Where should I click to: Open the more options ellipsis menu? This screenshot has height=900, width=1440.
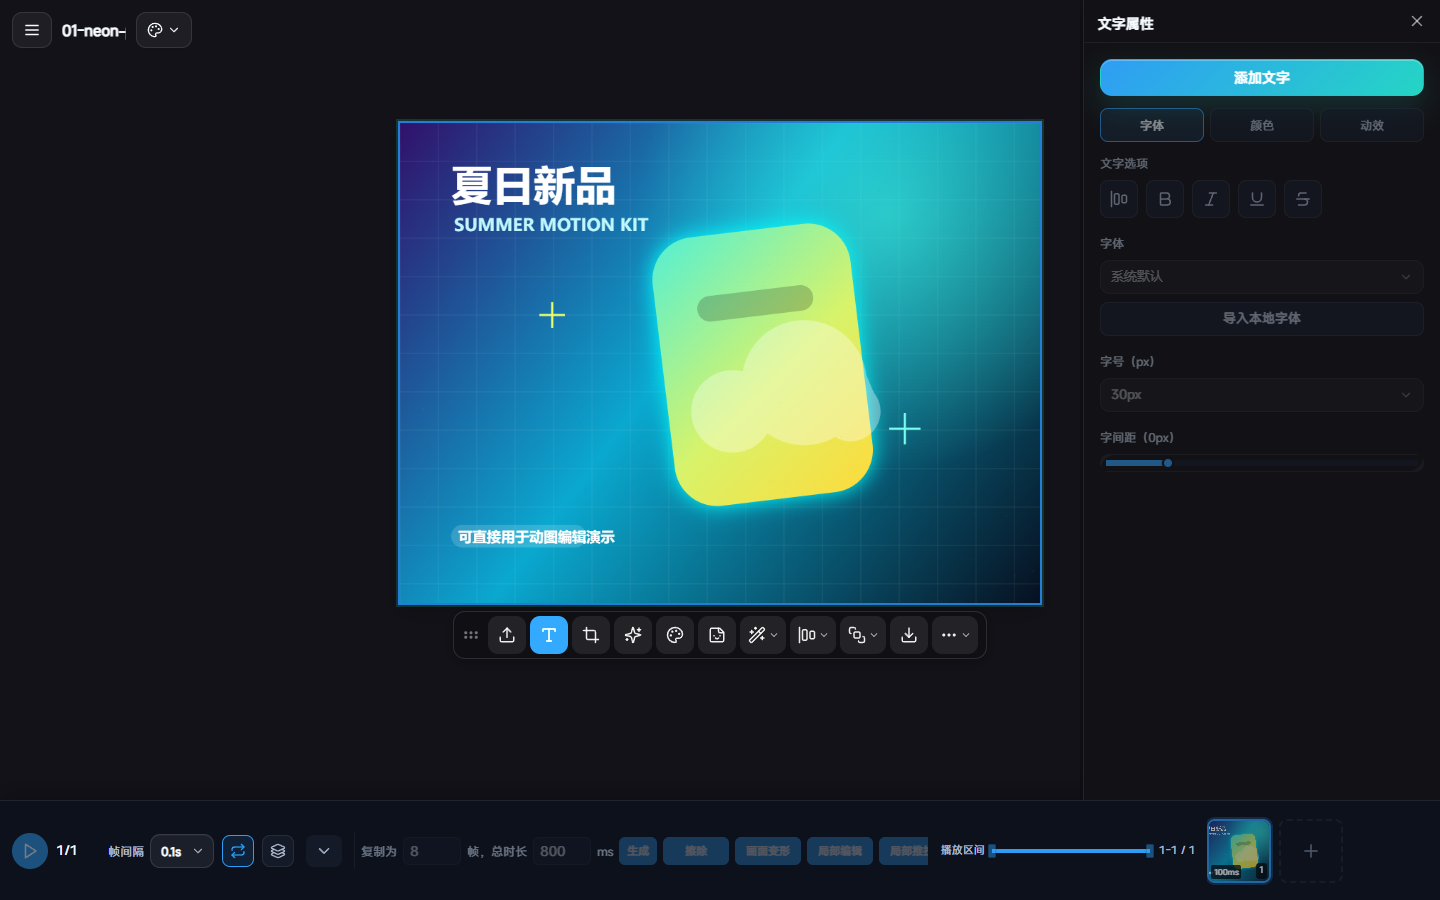955,635
